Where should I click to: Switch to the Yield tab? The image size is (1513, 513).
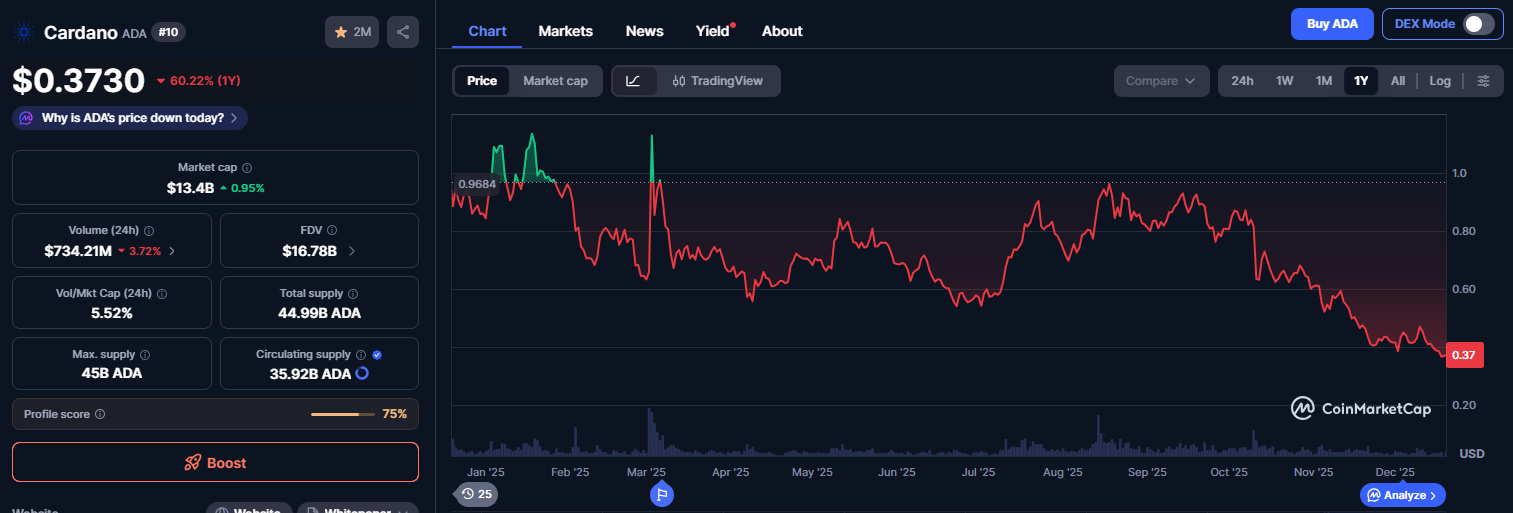[712, 31]
